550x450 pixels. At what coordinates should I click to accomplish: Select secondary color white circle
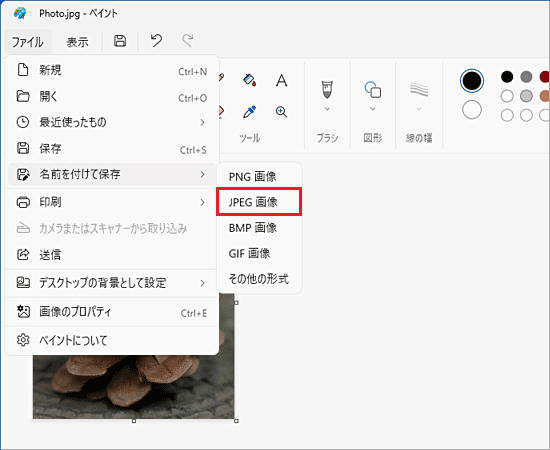point(472,110)
